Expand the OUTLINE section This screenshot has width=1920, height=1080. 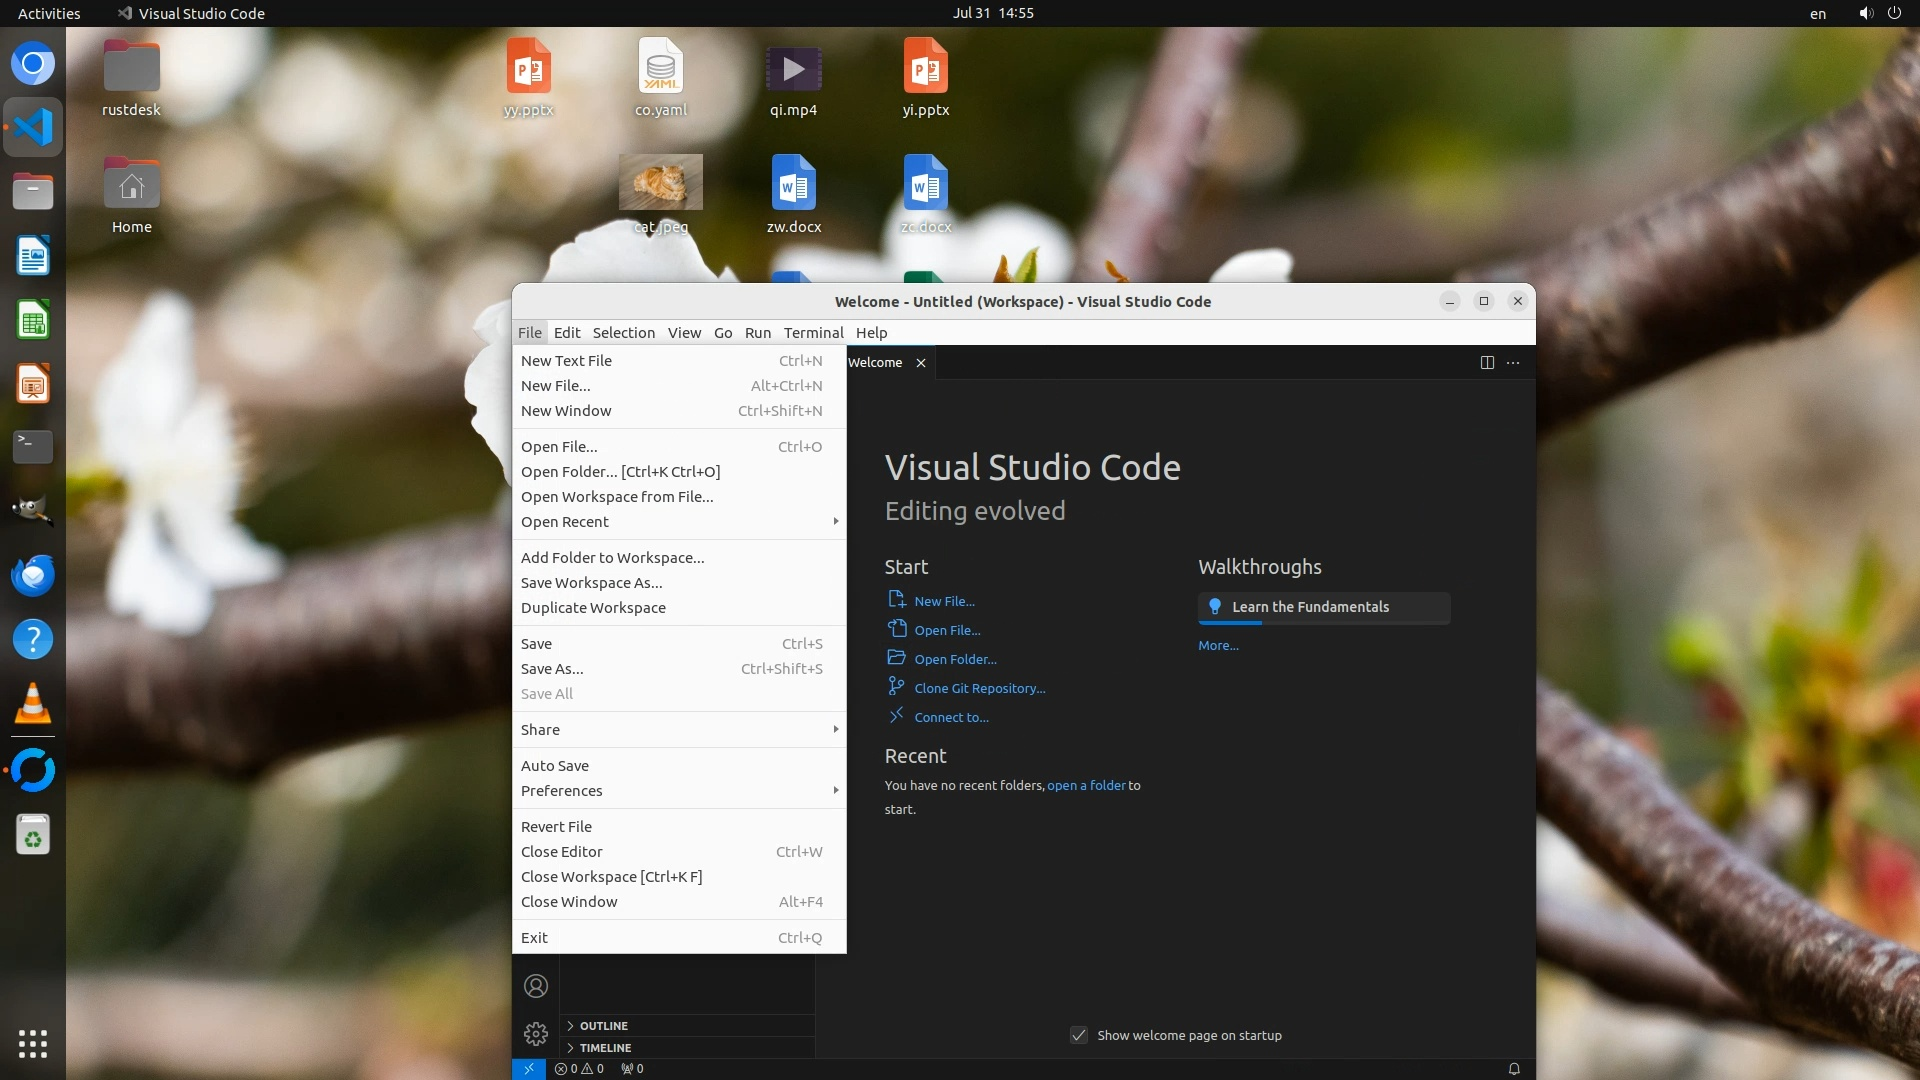(x=603, y=1025)
